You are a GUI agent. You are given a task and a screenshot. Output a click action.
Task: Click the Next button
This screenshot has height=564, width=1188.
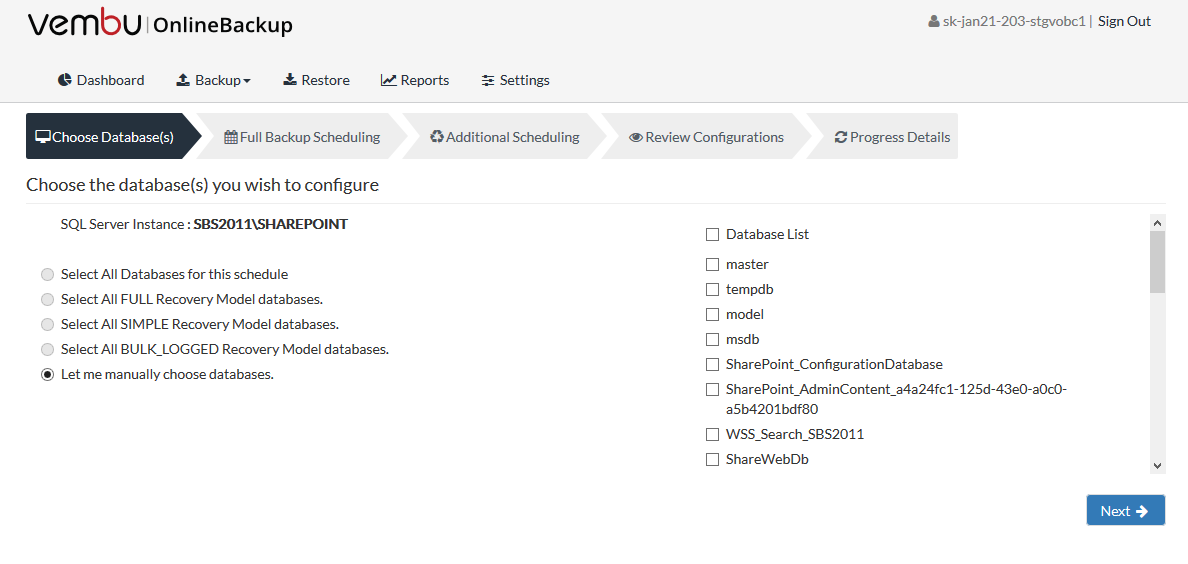[1125, 511]
